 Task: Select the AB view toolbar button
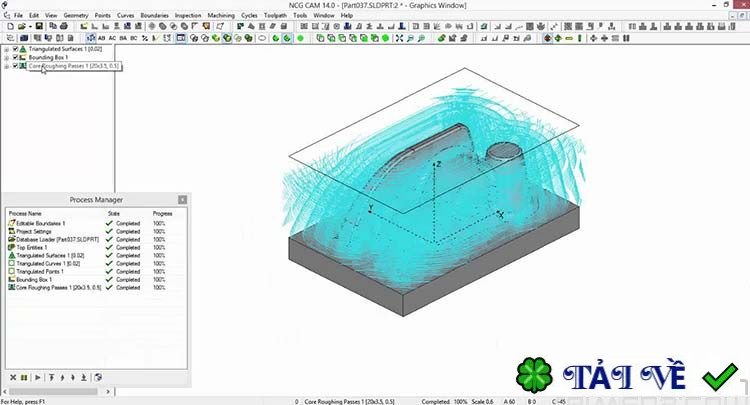coord(101,38)
